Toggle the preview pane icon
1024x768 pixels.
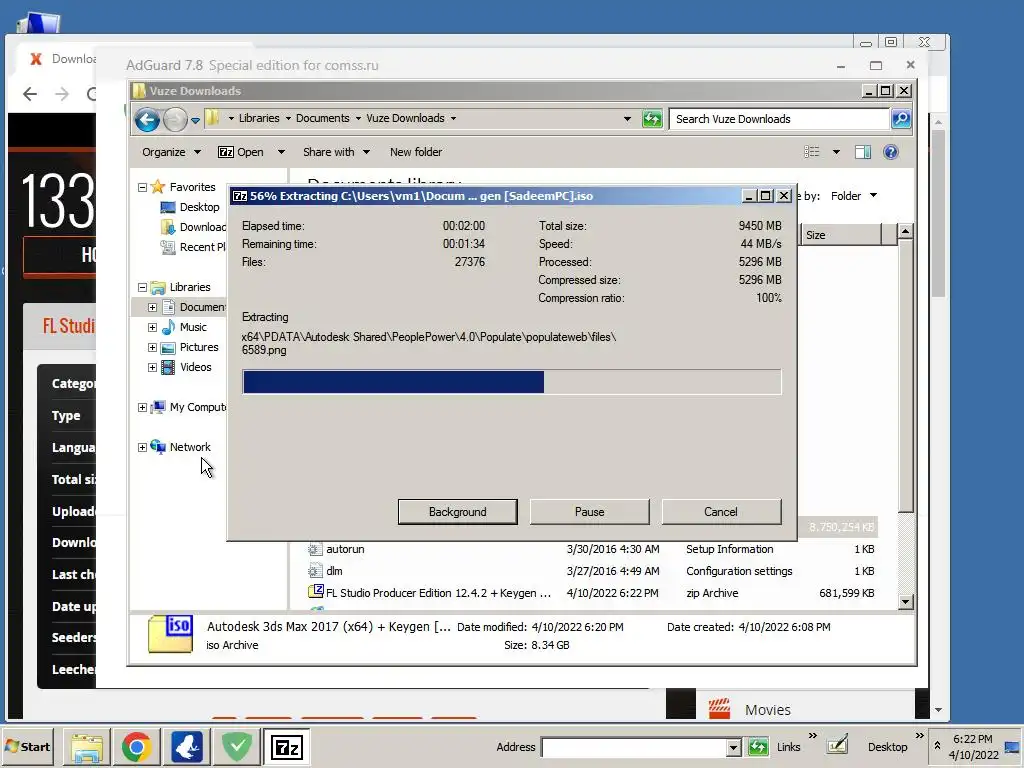863,152
